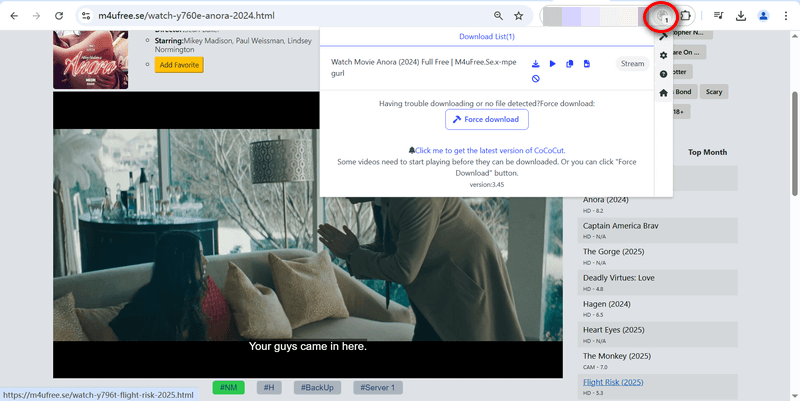The height and width of the screenshot is (401, 800).
Task: Open the CoCoCut extension icon
Action: point(662,17)
